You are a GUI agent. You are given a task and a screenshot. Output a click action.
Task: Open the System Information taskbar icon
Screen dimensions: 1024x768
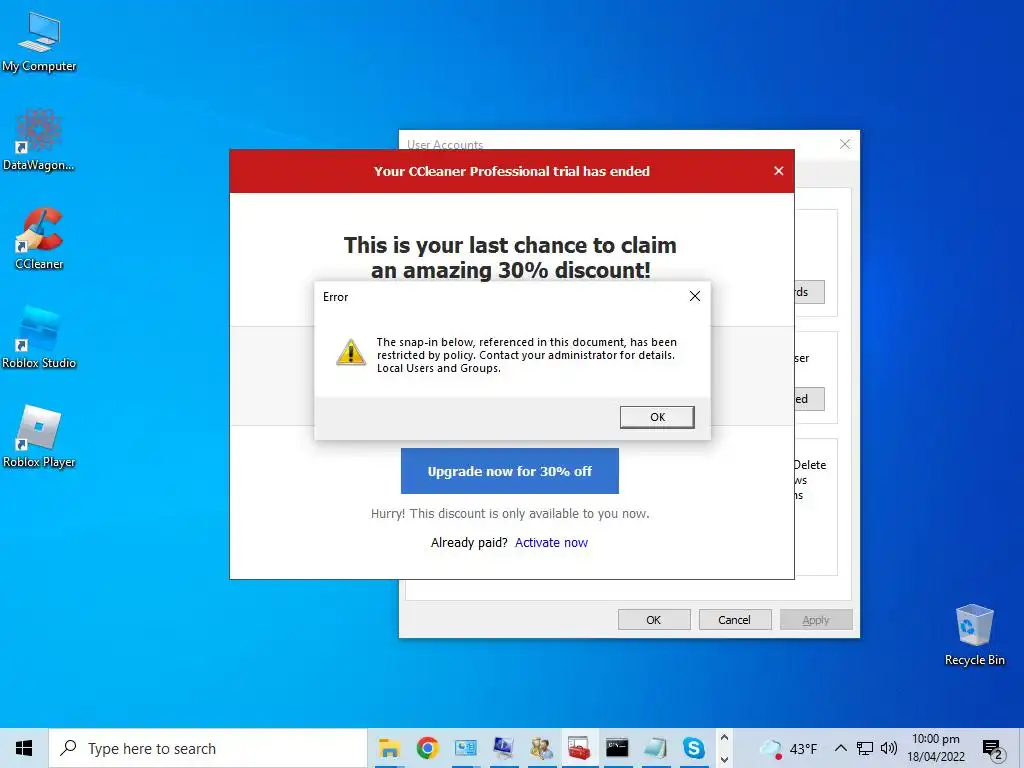(503, 748)
